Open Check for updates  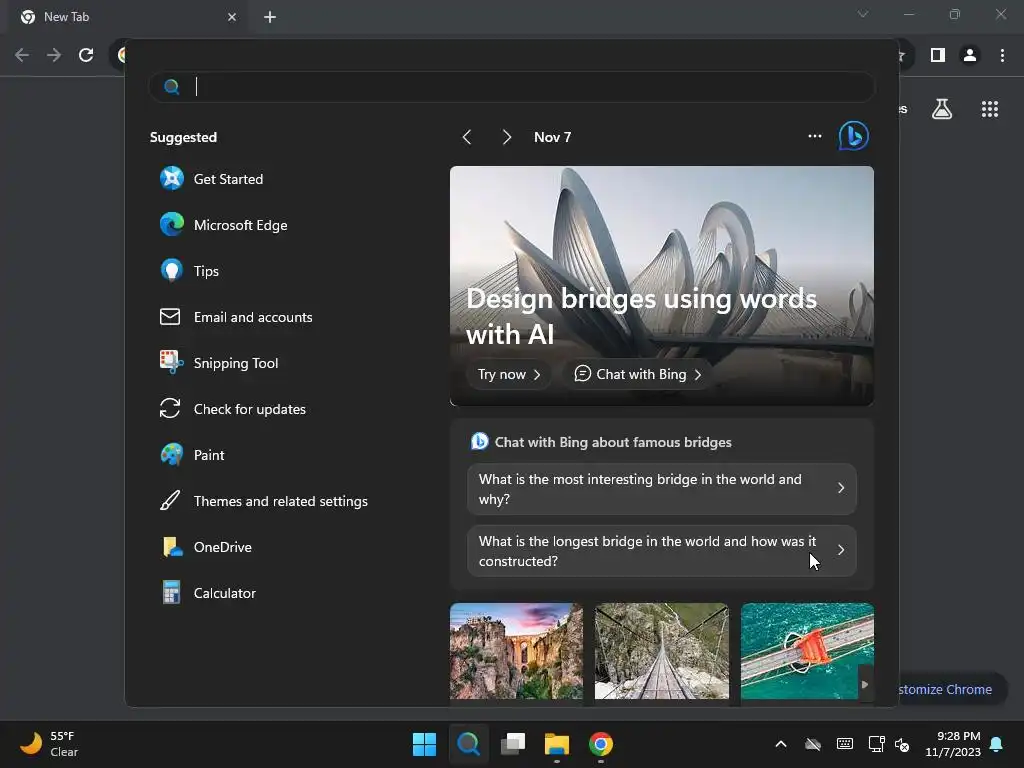point(232,409)
